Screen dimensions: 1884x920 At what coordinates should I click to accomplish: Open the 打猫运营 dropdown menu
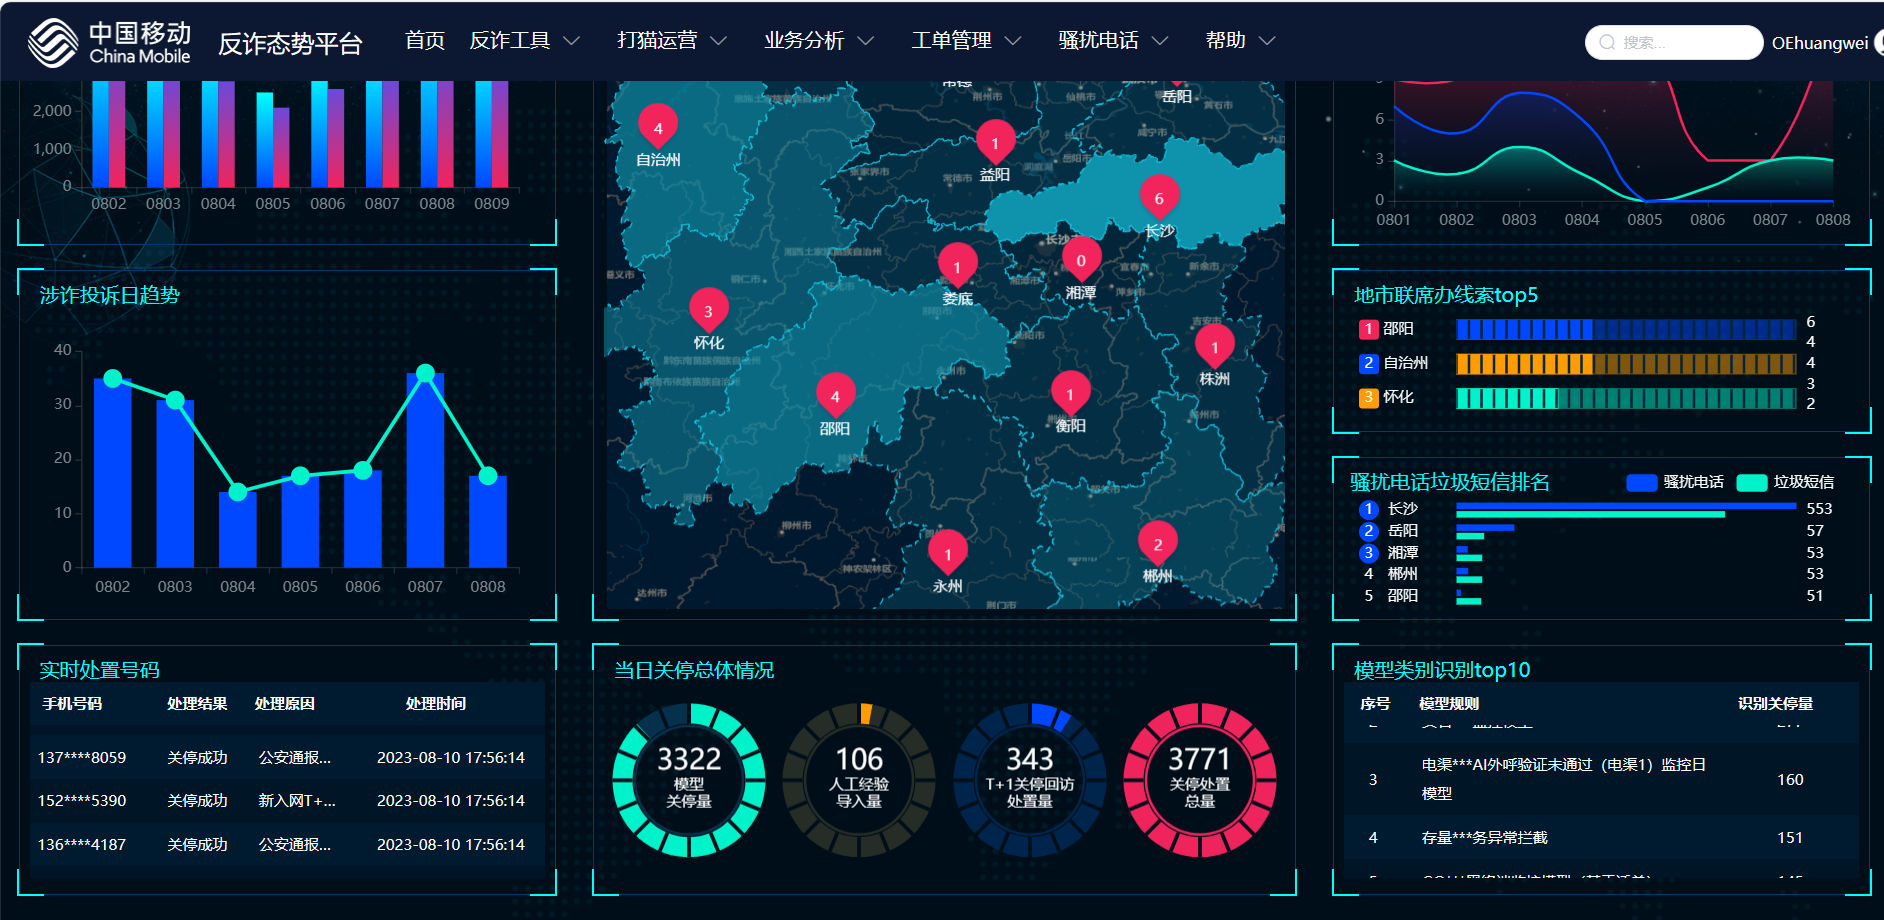click(671, 40)
